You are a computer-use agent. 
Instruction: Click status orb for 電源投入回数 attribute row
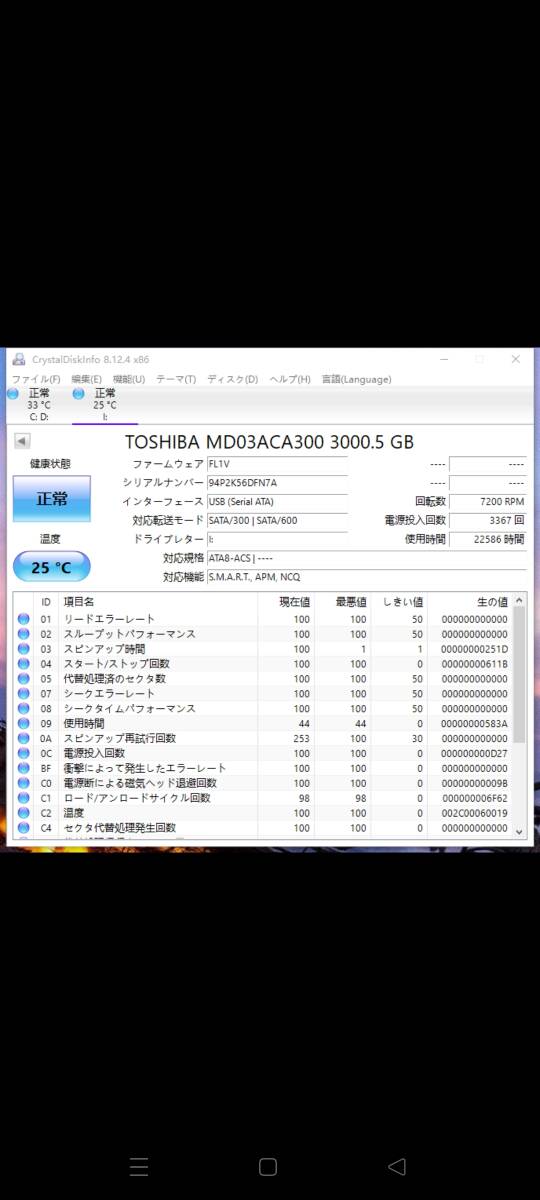click(24, 753)
